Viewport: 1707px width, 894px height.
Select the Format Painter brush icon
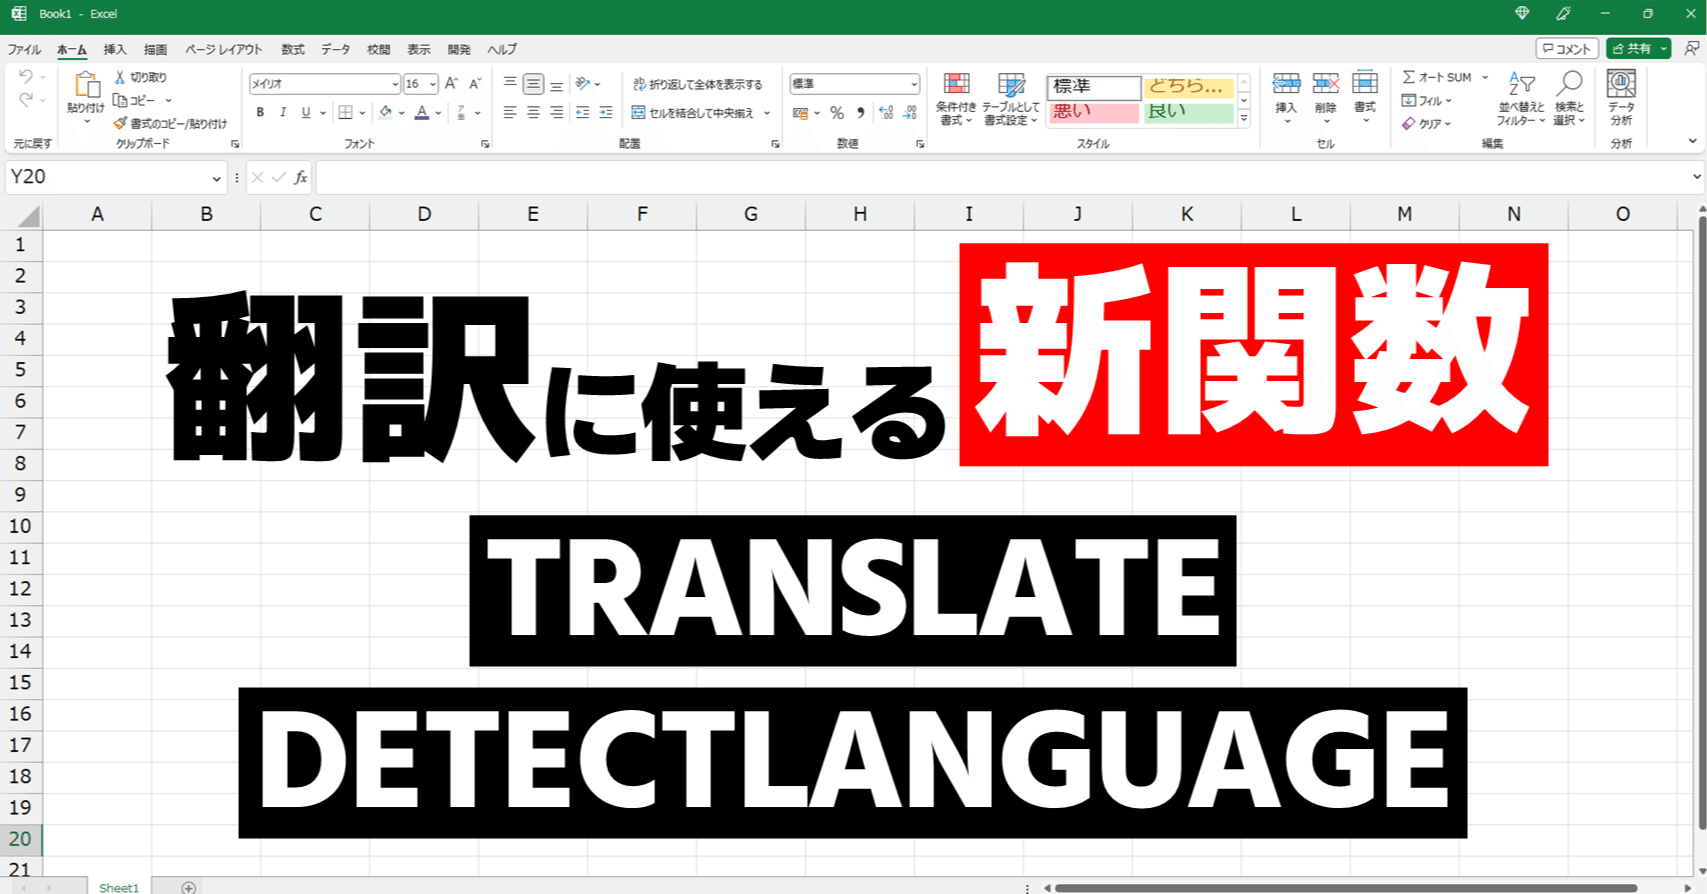120,123
